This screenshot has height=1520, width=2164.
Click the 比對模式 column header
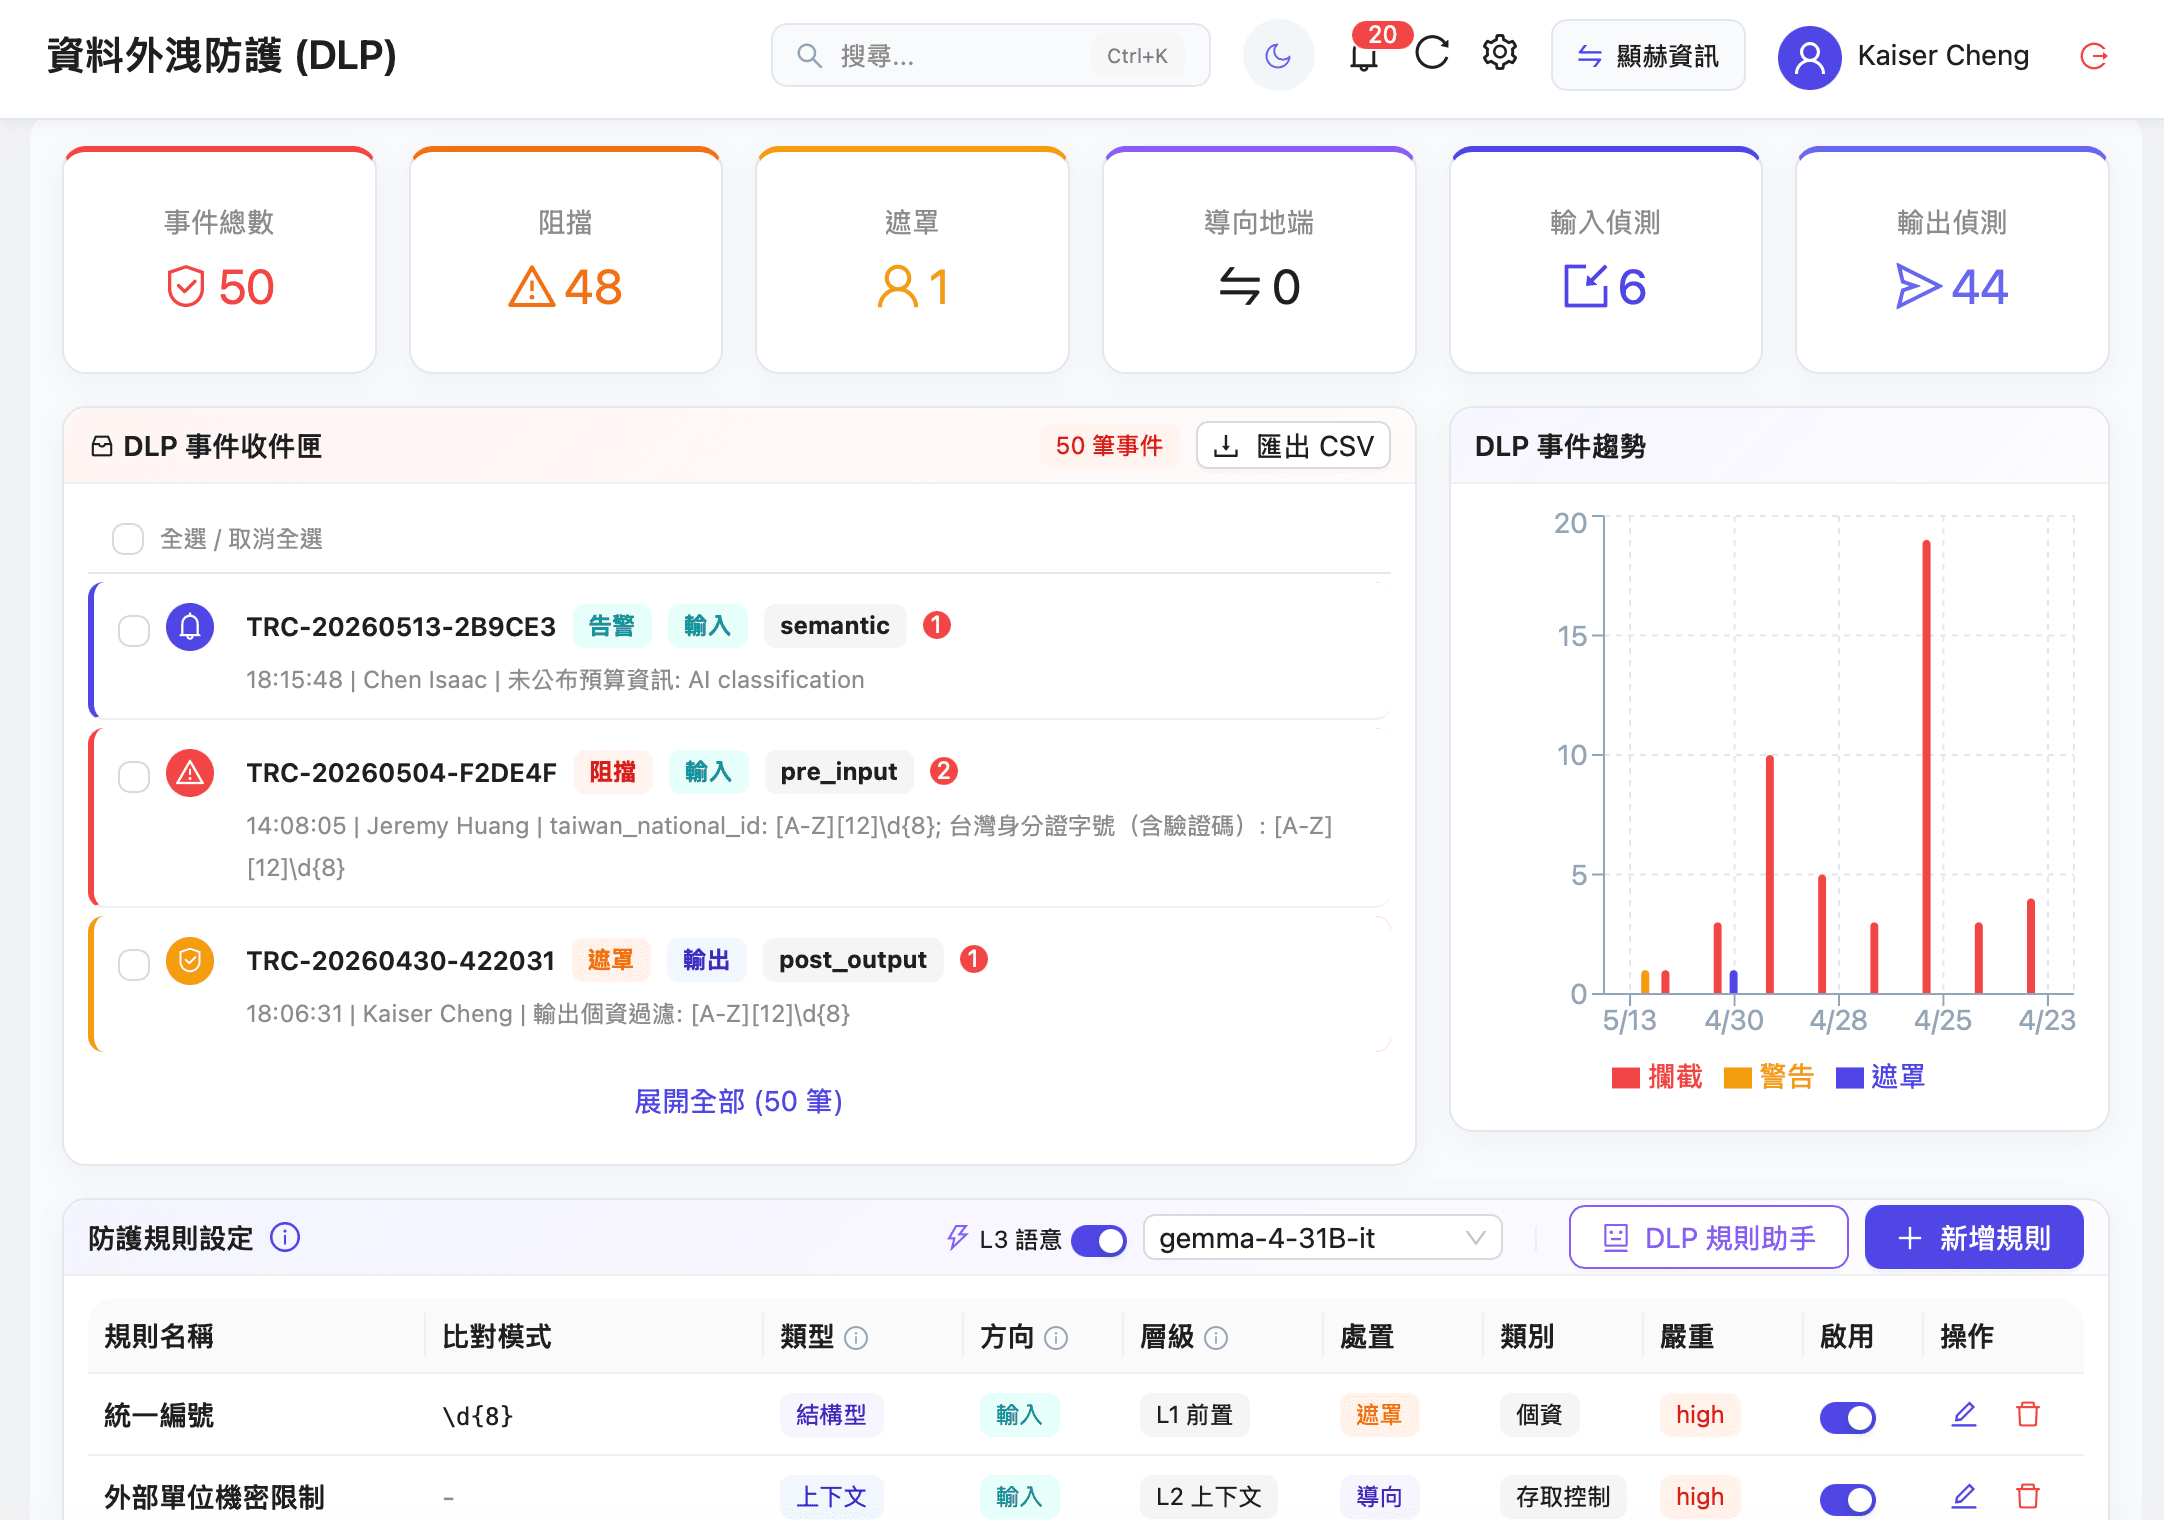497,1337
